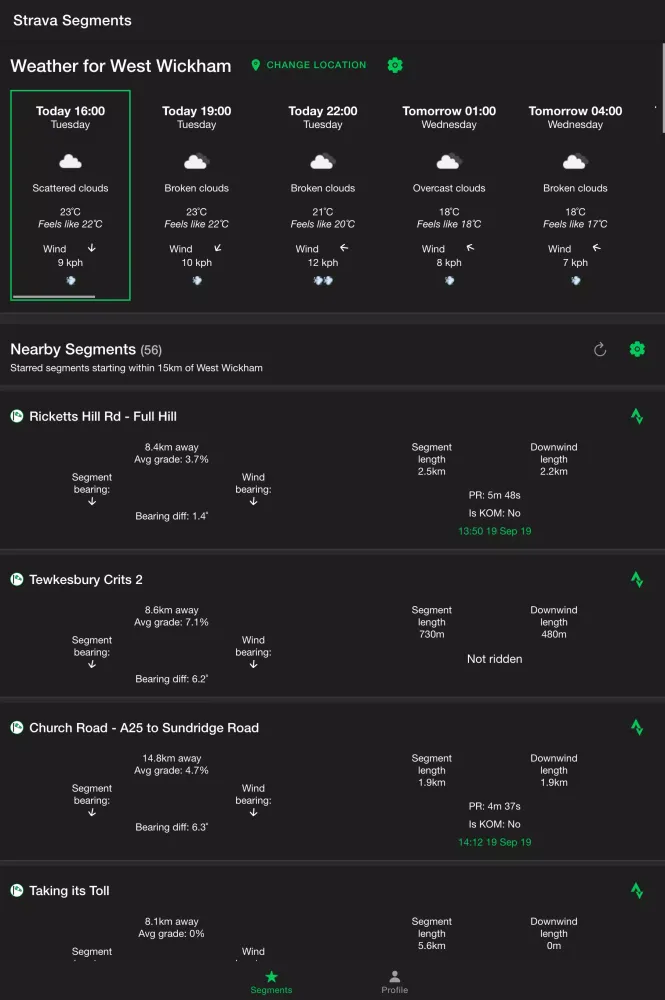Click the forecast horizontal scroll indicator

pyautogui.click(x=57, y=296)
